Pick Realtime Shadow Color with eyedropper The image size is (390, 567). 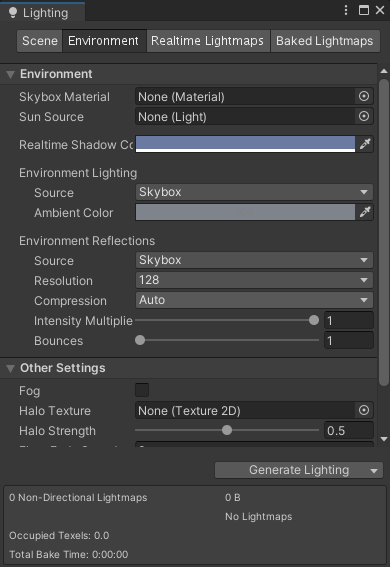pyautogui.click(x=365, y=144)
